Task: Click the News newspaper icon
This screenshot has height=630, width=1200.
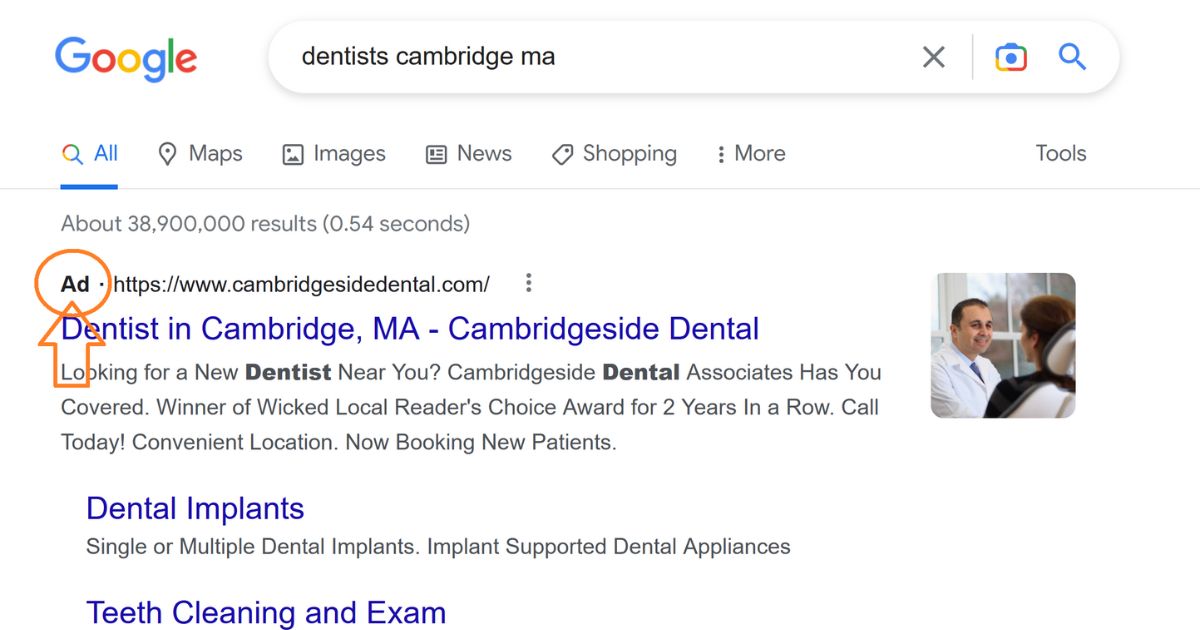Action: [437, 154]
